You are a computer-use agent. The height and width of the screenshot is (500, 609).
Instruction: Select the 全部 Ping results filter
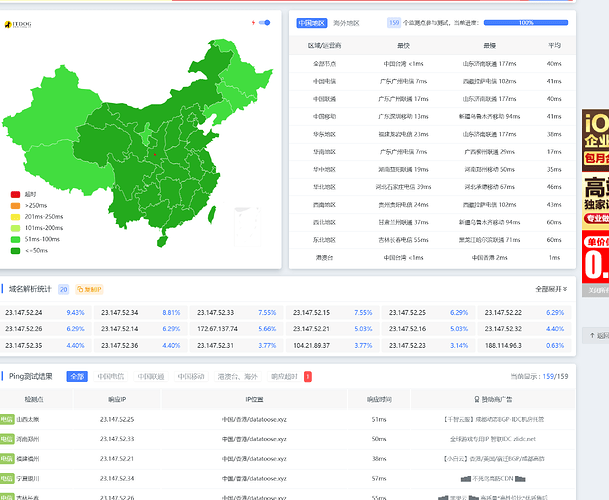[x=77, y=376]
